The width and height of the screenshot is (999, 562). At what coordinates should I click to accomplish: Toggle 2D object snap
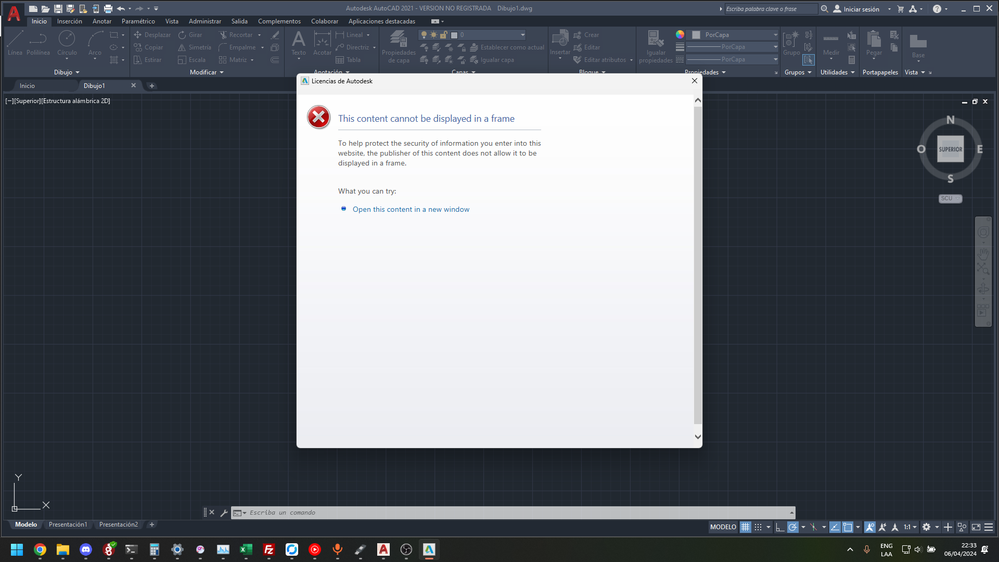tap(847, 527)
